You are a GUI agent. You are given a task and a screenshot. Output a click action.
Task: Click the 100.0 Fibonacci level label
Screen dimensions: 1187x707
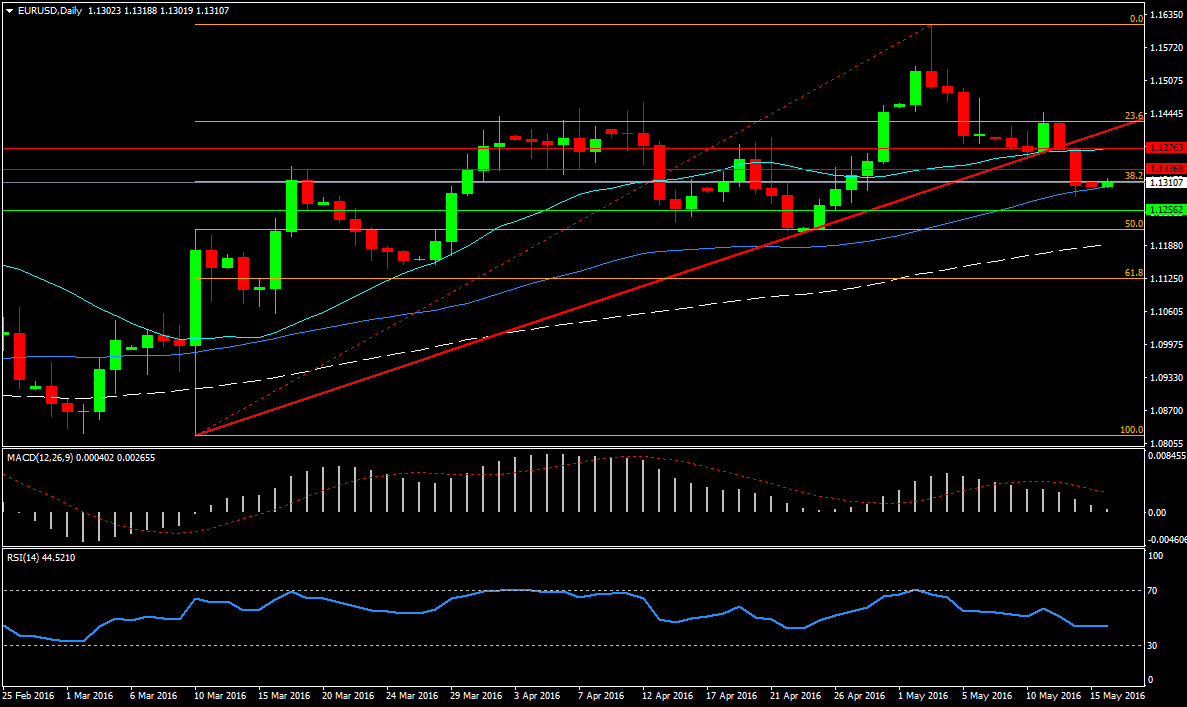point(1131,429)
